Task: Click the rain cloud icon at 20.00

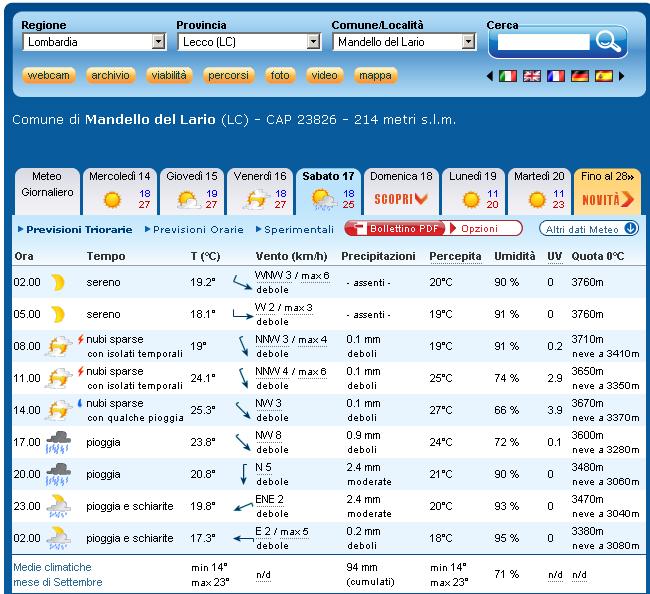Action: pos(58,474)
